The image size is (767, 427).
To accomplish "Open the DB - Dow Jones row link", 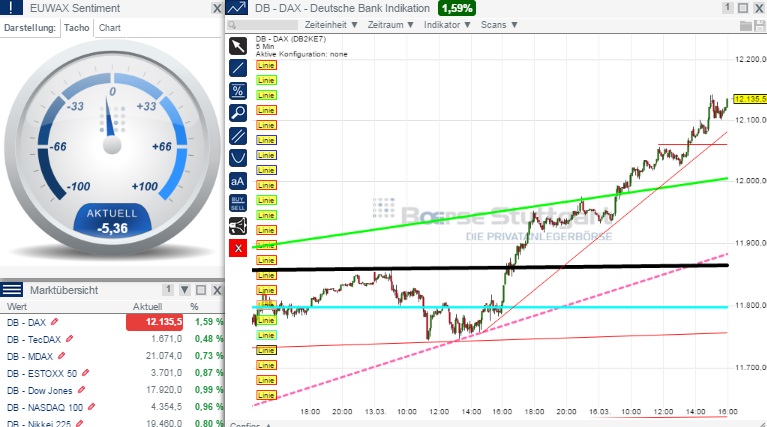I will 40,391.
